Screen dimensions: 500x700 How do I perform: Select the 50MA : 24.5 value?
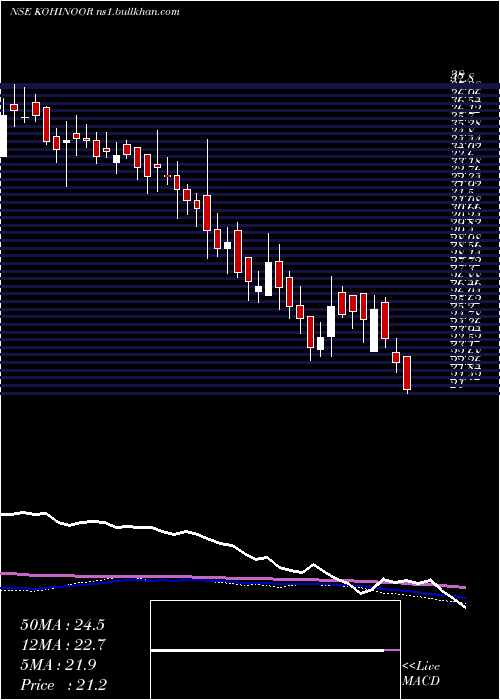62,625
